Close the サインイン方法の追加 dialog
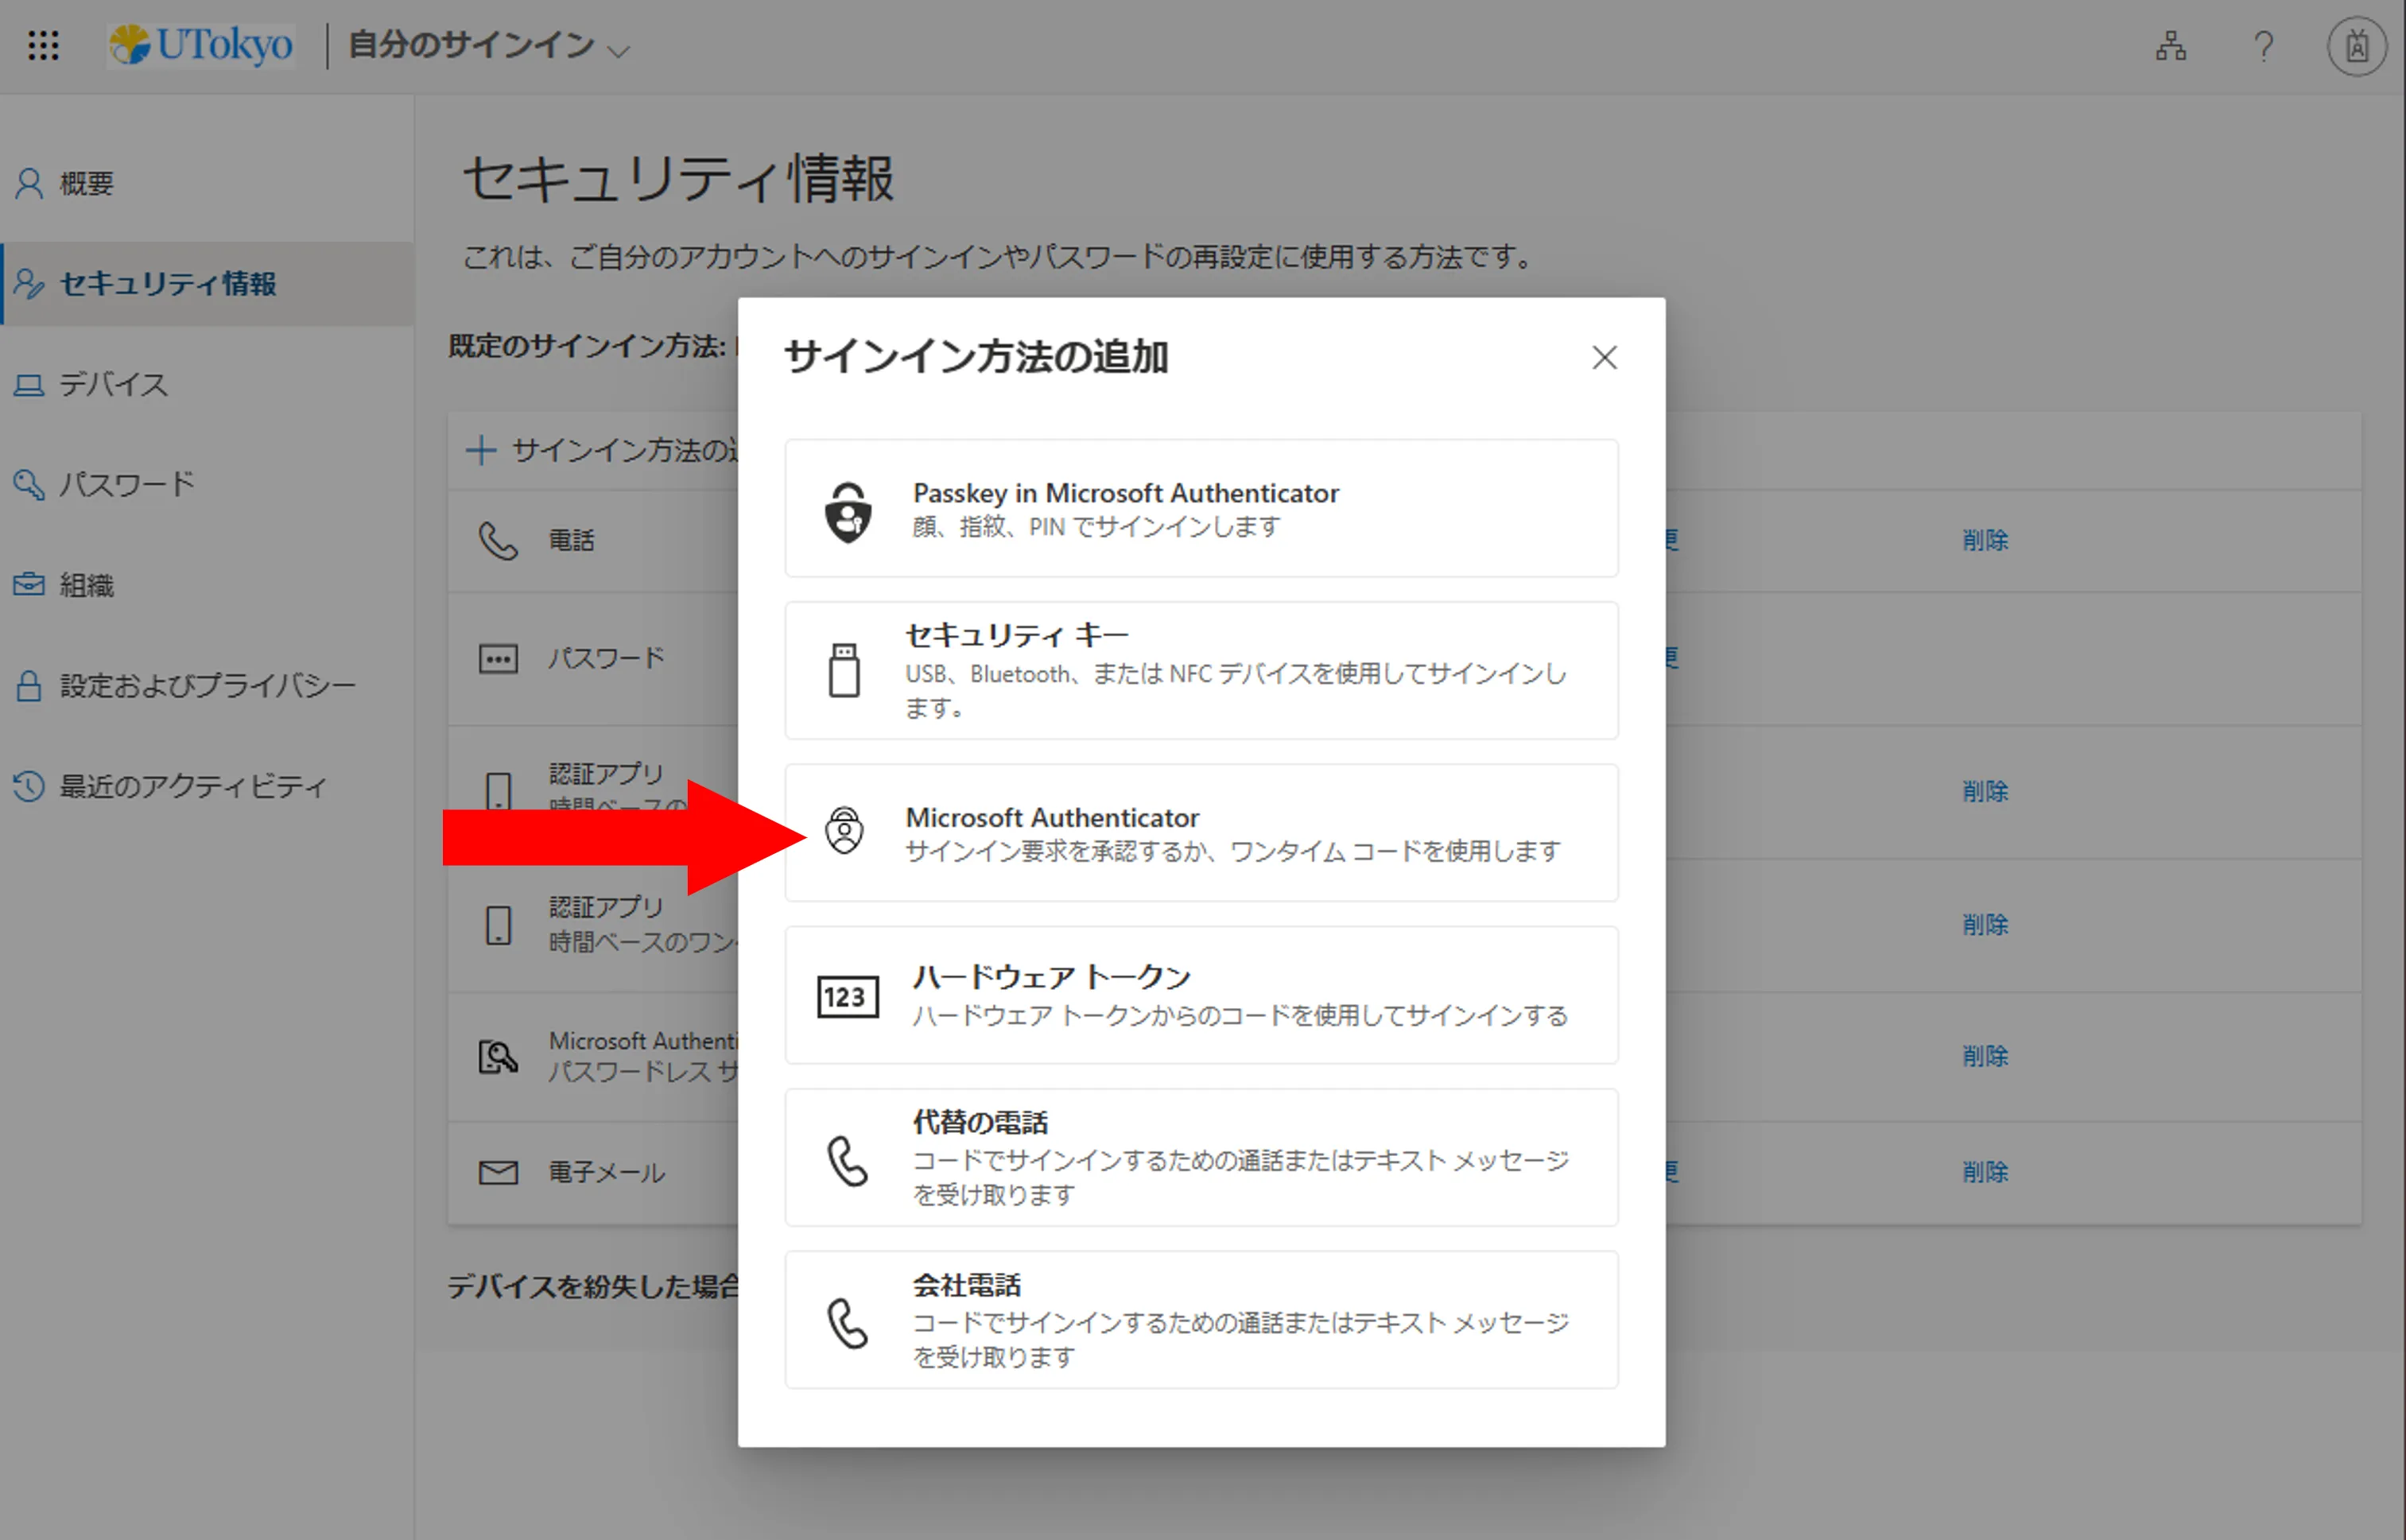2406x1540 pixels. [x=1604, y=357]
